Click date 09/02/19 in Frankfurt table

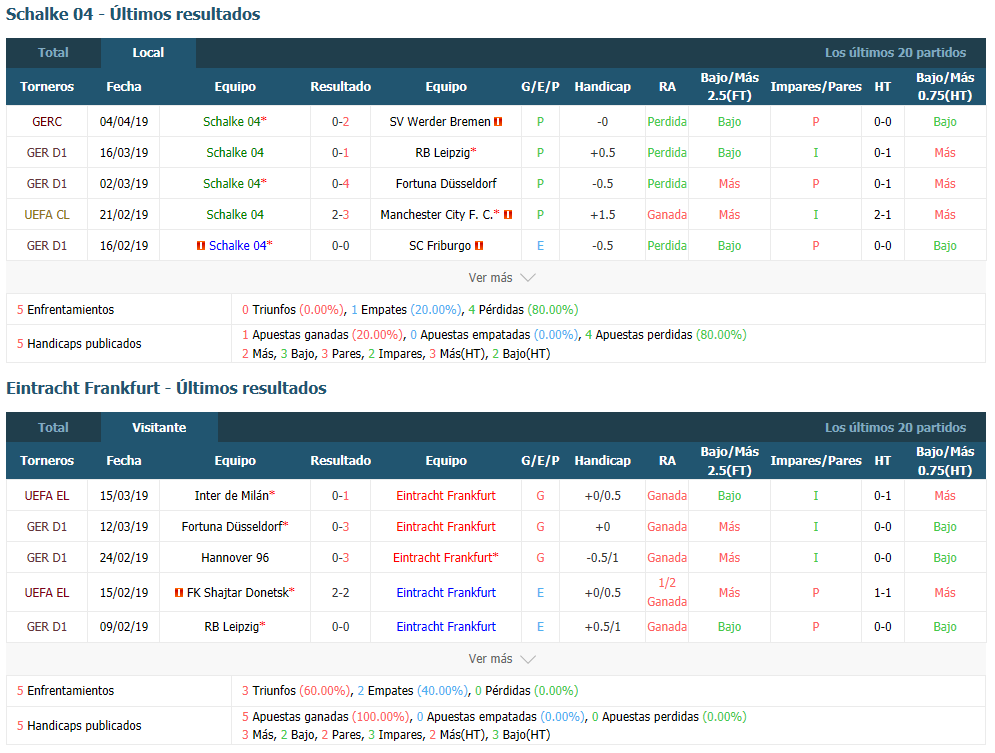pyautogui.click(x=124, y=627)
